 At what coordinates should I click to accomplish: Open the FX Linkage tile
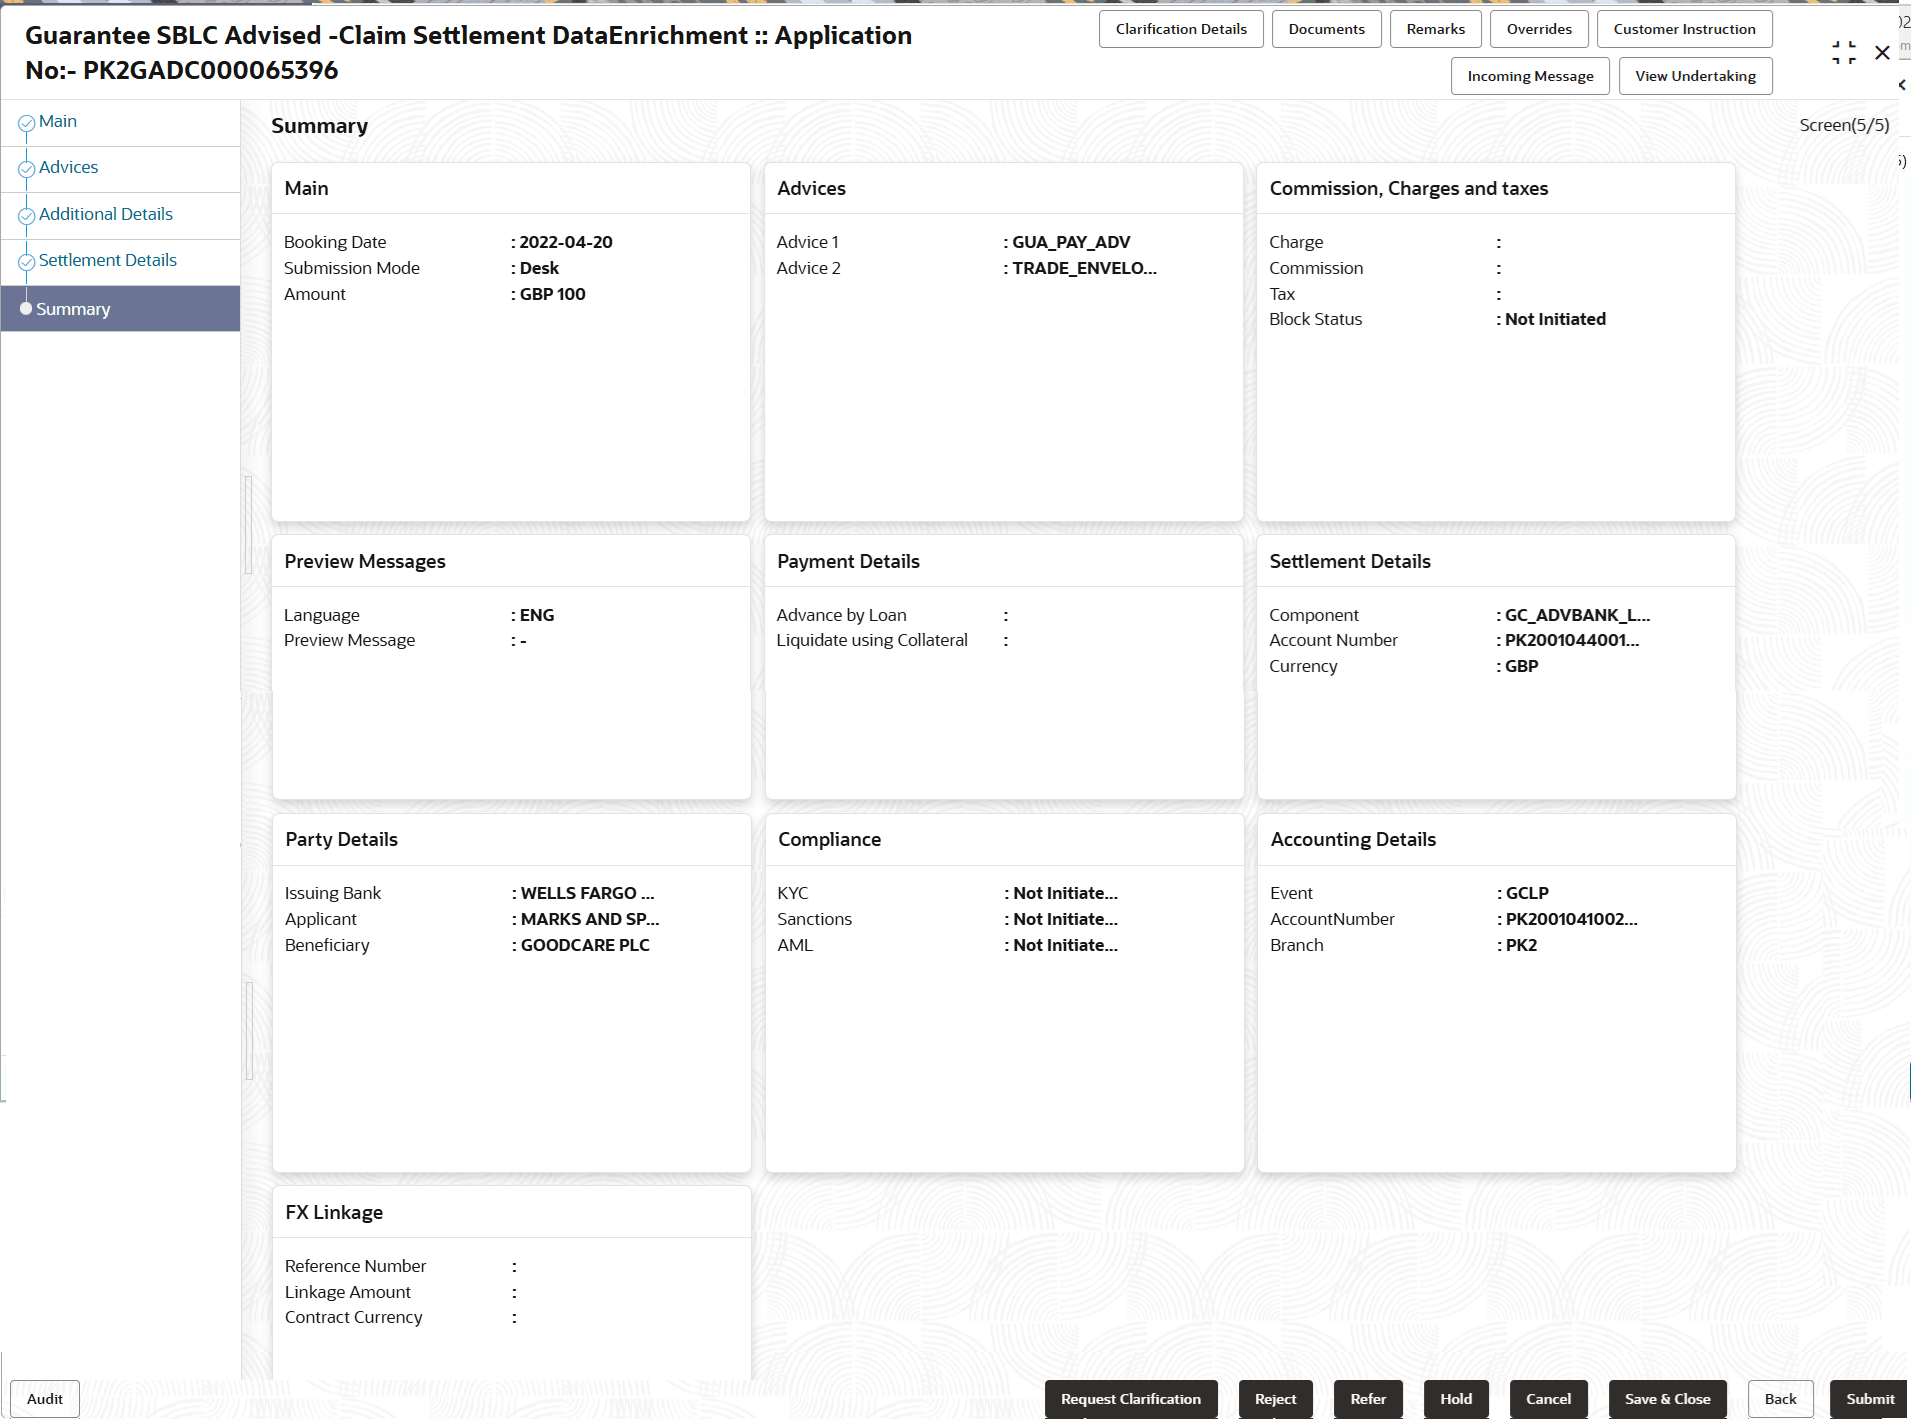[511, 1283]
